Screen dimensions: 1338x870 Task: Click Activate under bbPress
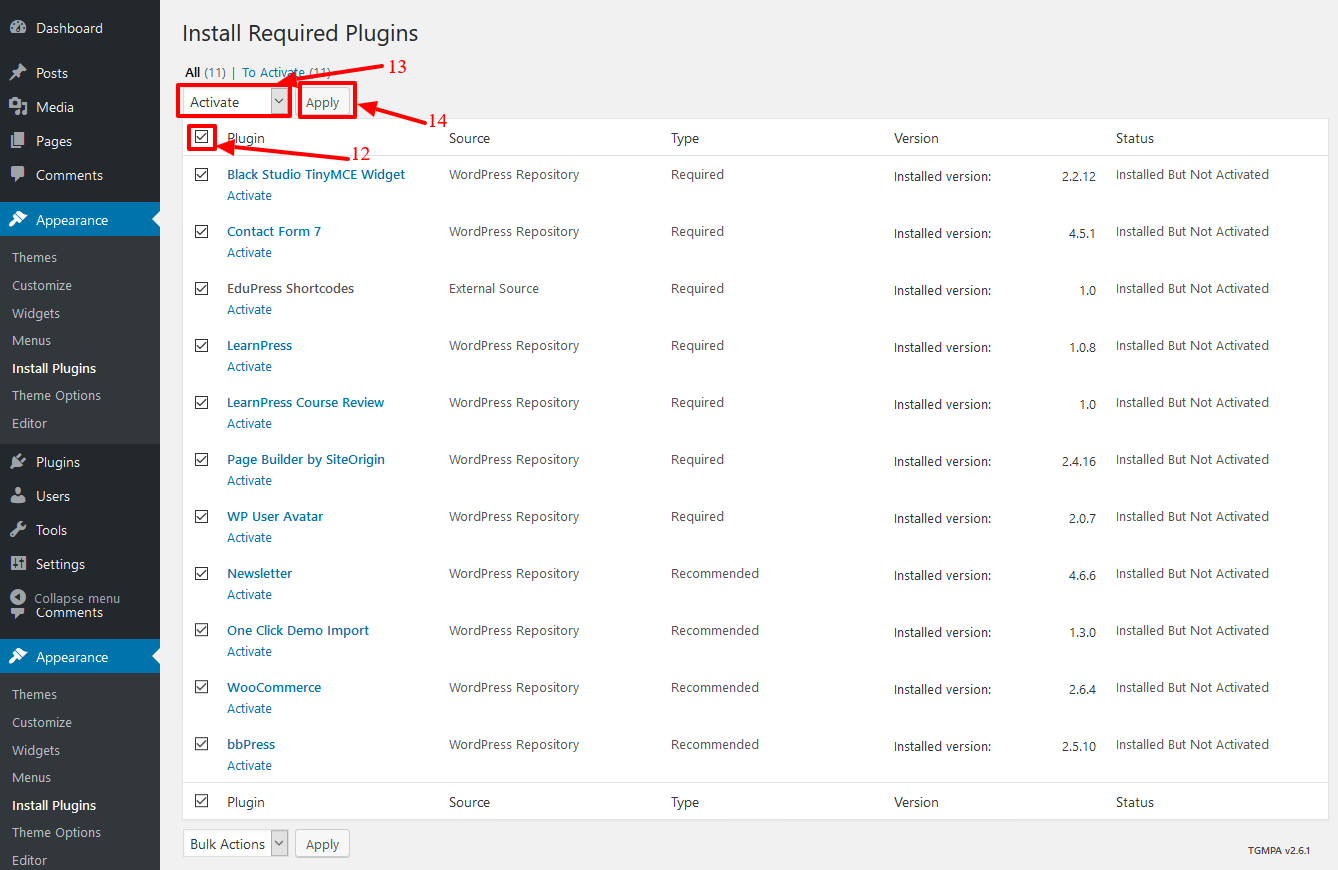(249, 766)
